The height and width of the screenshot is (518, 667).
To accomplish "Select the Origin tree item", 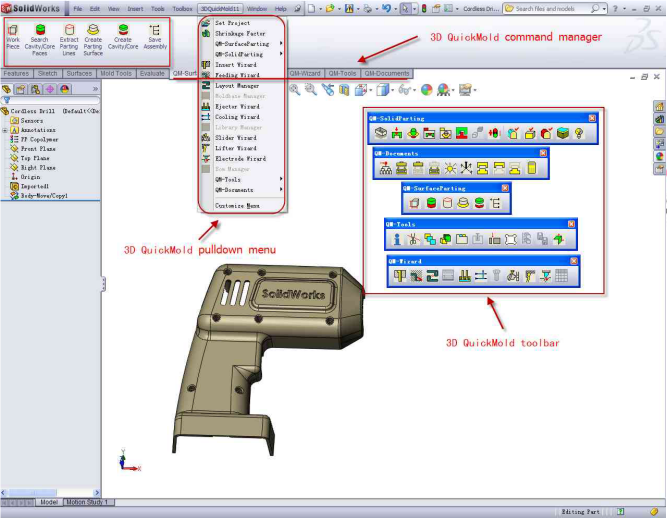I will [x=26, y=177].
